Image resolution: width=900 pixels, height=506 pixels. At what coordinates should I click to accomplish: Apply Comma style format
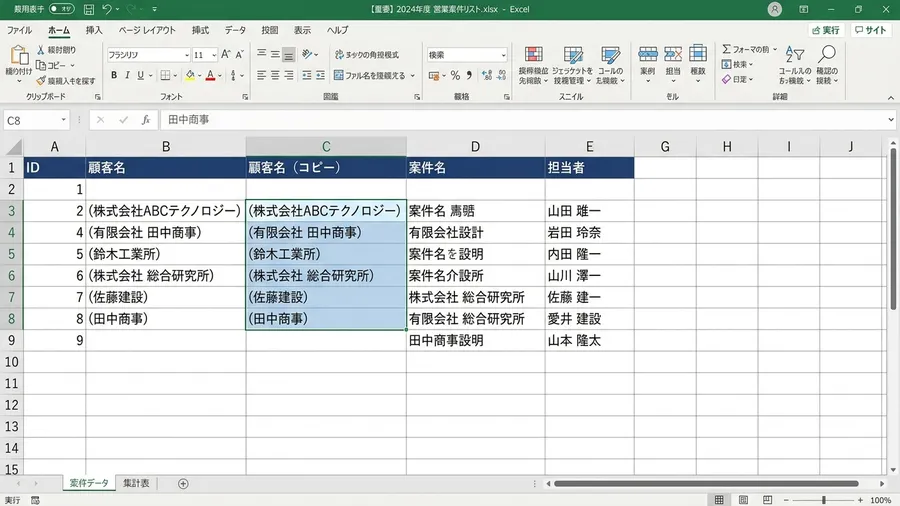[469, 75]
